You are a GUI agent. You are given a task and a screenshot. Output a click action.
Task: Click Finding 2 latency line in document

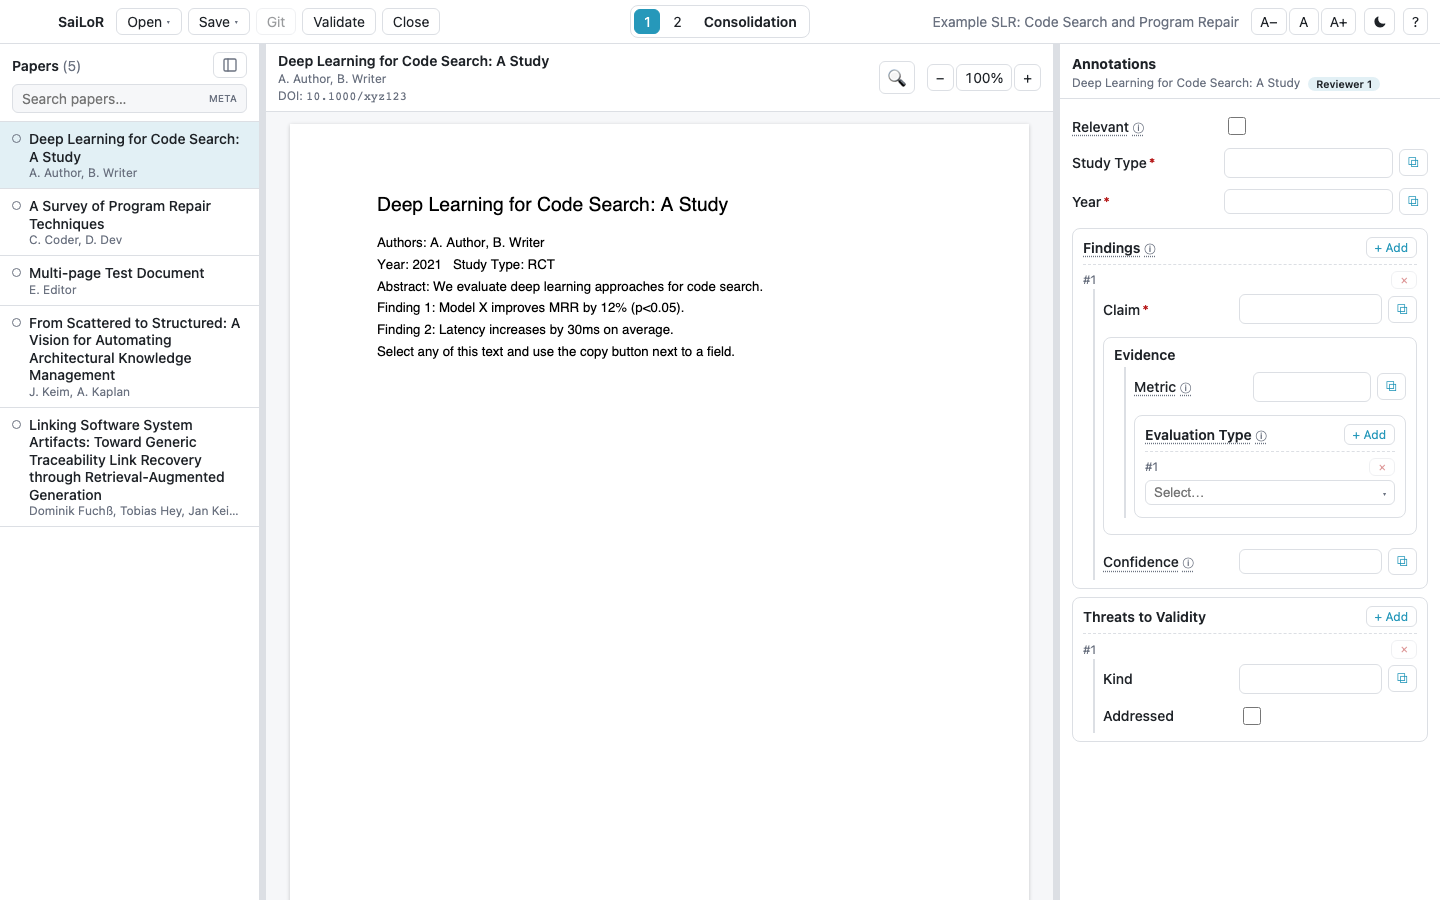525,330
